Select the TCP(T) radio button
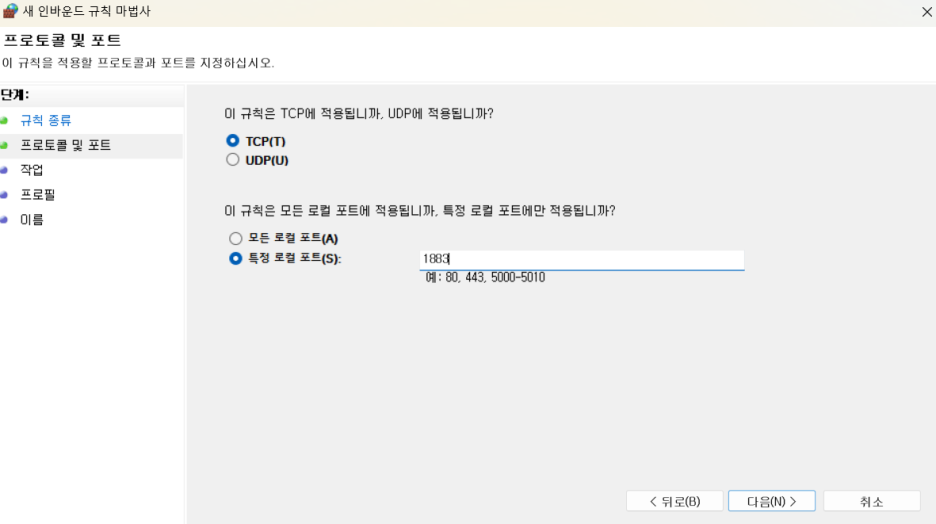This screenshot has height=524, width=936. tap(233, 141)
